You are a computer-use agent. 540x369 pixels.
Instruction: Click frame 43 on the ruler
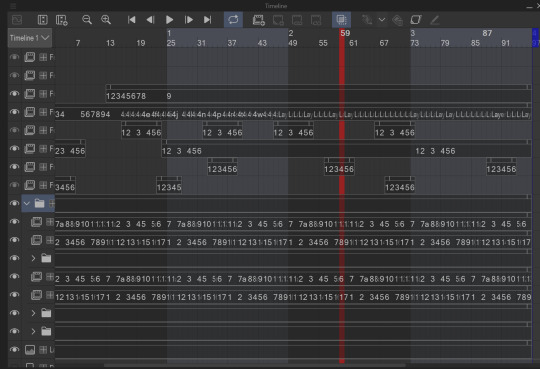262,43
